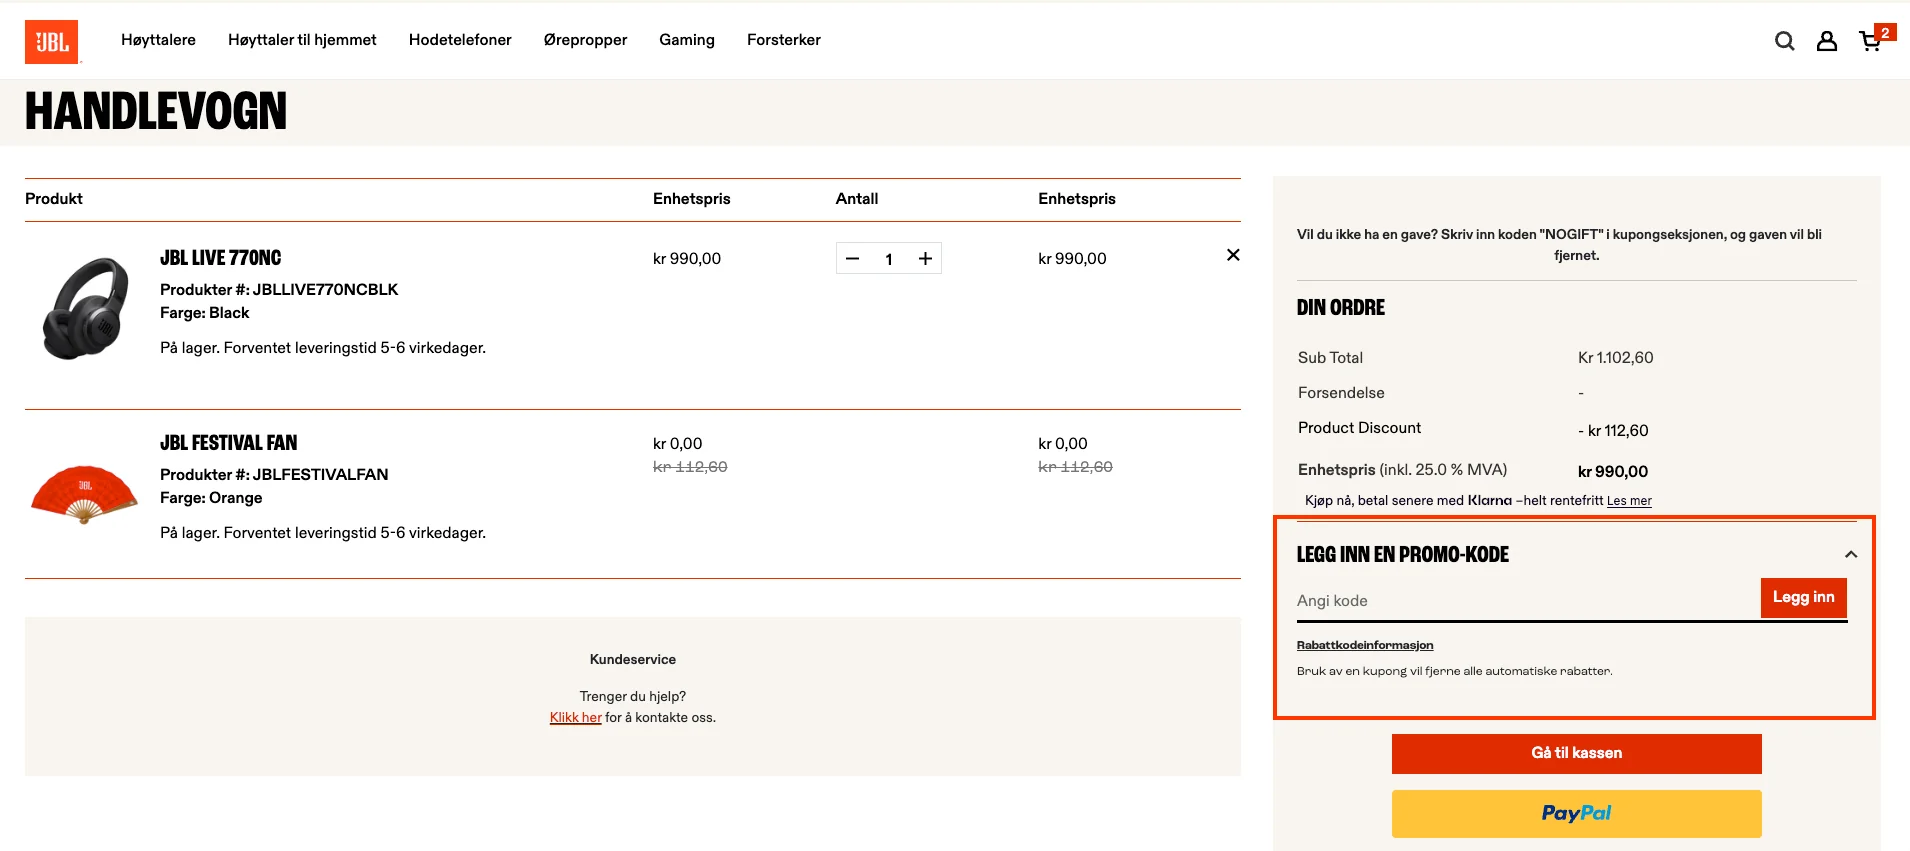Image resolution: width=1910 pixels, height=851 pixels.
Task: Click JBL FESTIVAL FAN product title
Action: tap(229, 443)
